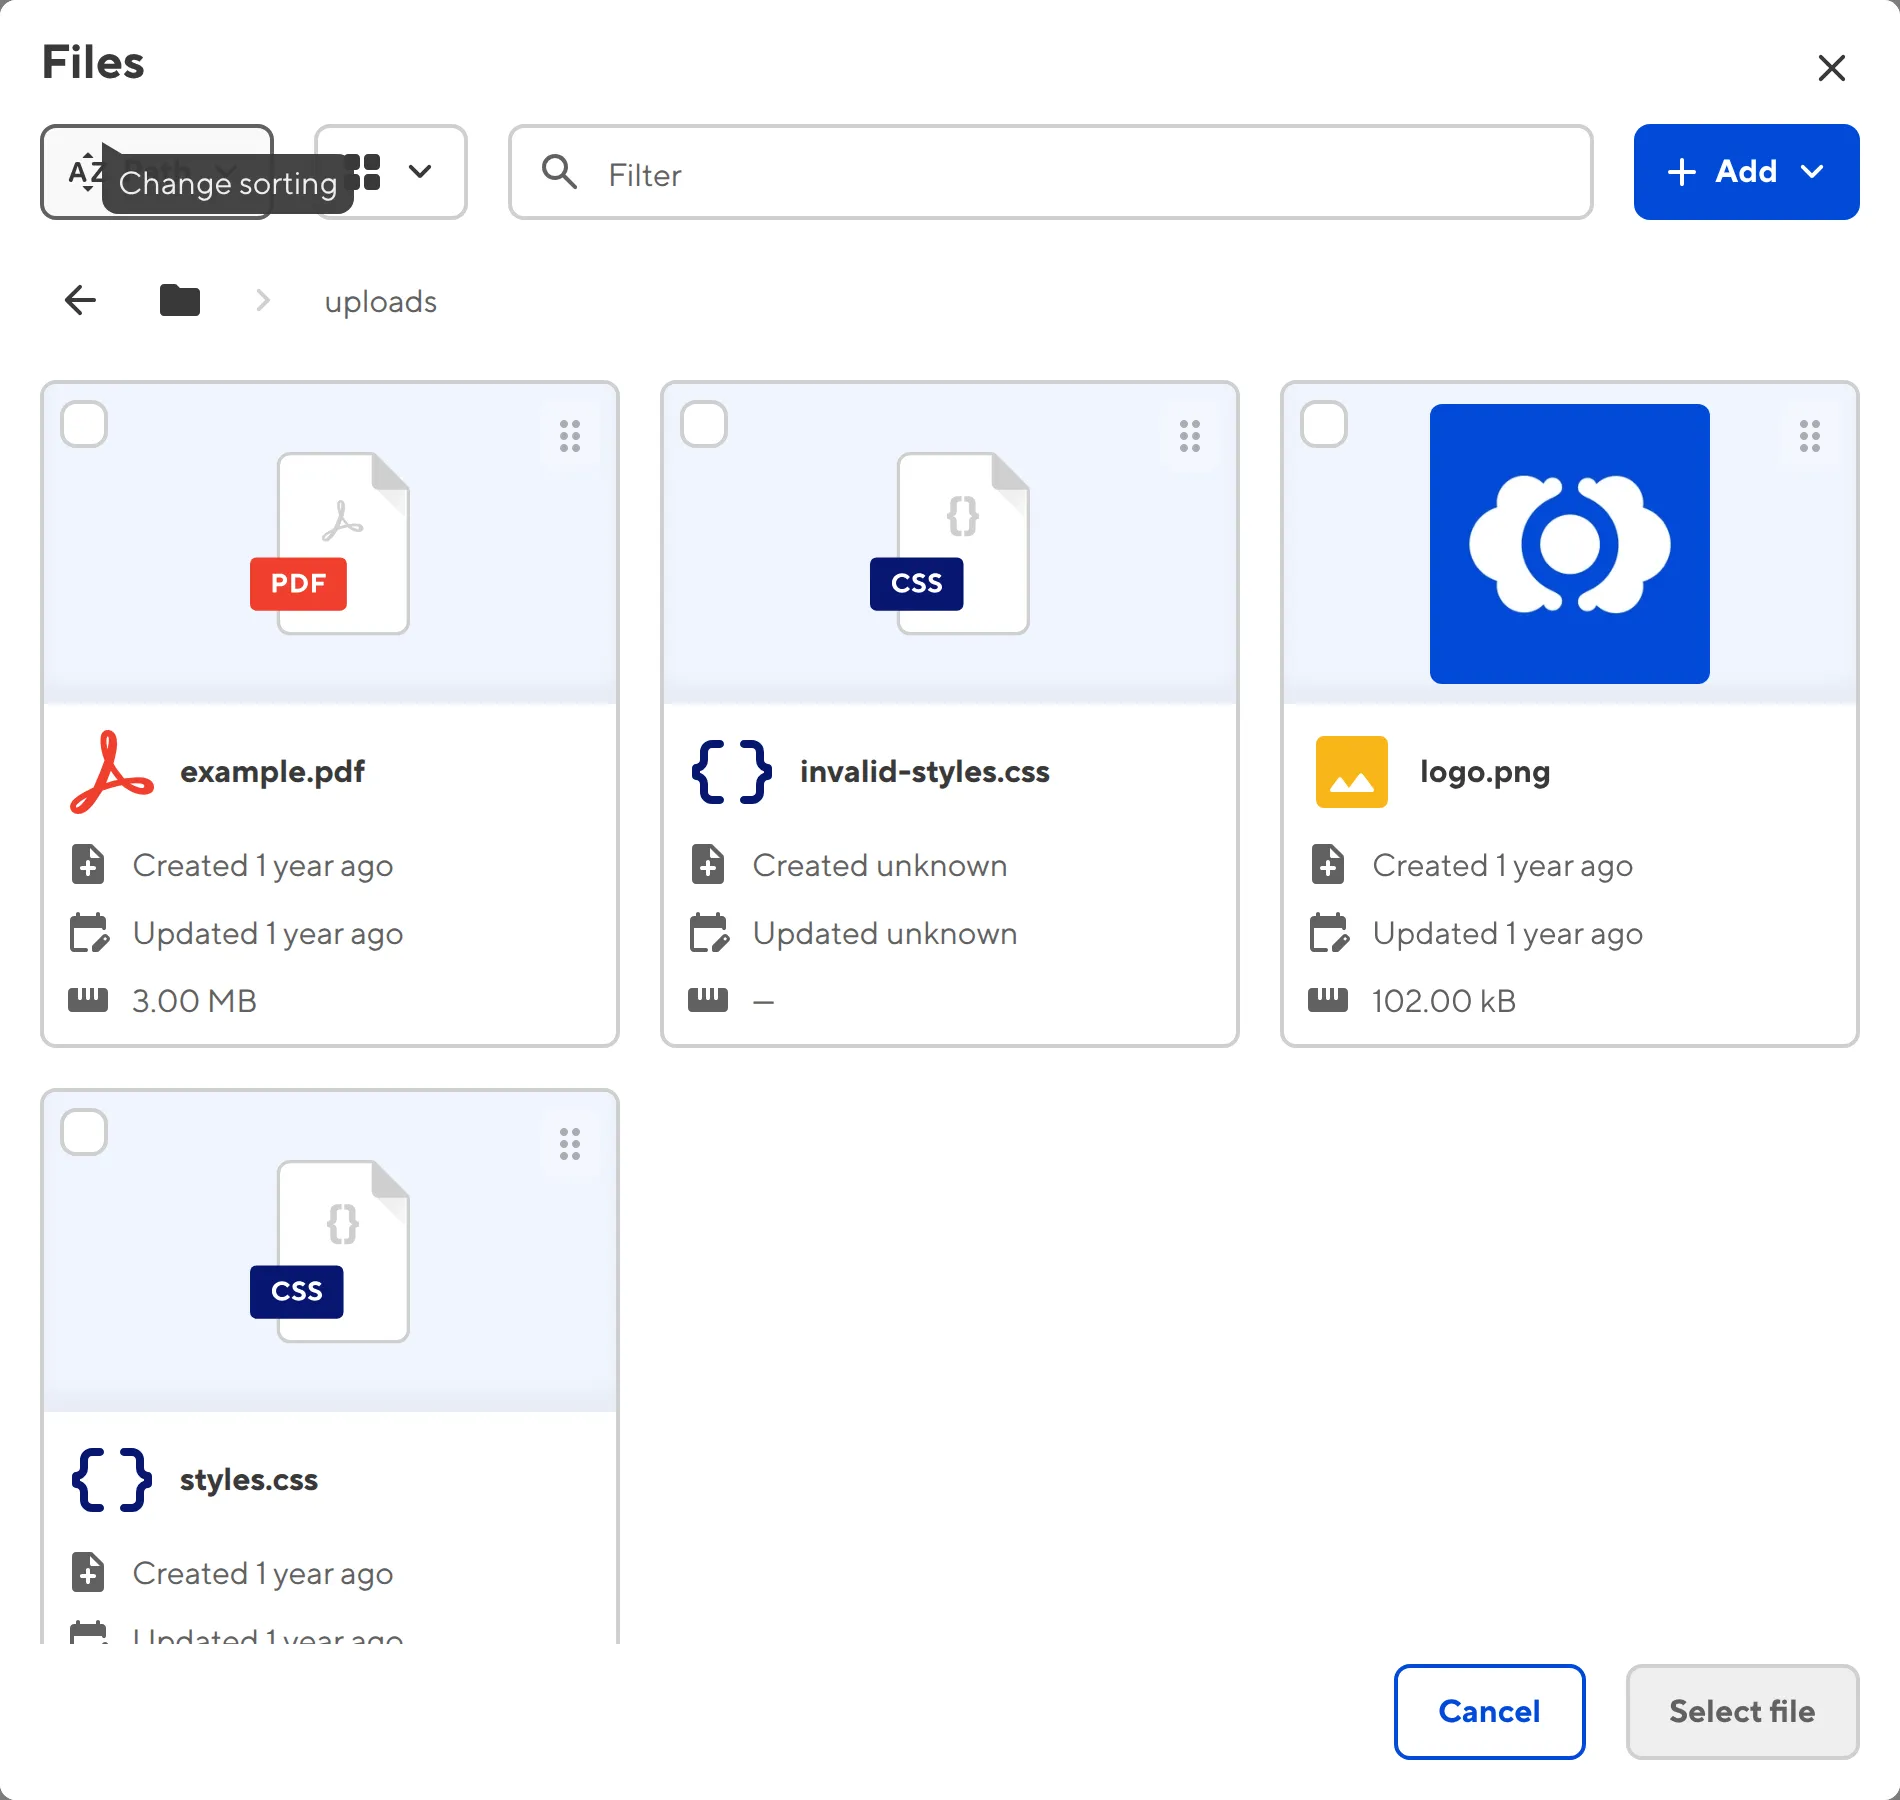Image resolution: width=1900 pixels, height=1800 pixels.
Task: Focus the Filter input field
Action: 1080,174
